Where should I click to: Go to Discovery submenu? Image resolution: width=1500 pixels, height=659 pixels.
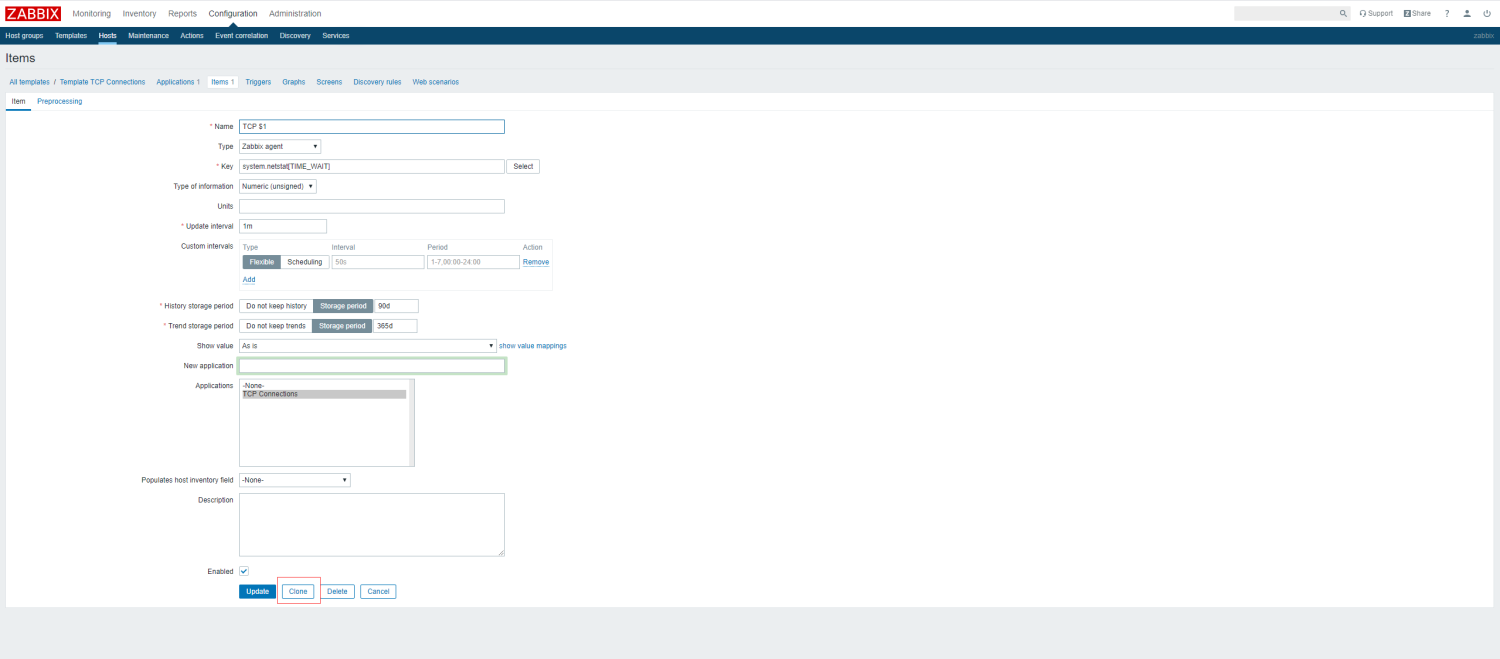click(x=295, y=36)
